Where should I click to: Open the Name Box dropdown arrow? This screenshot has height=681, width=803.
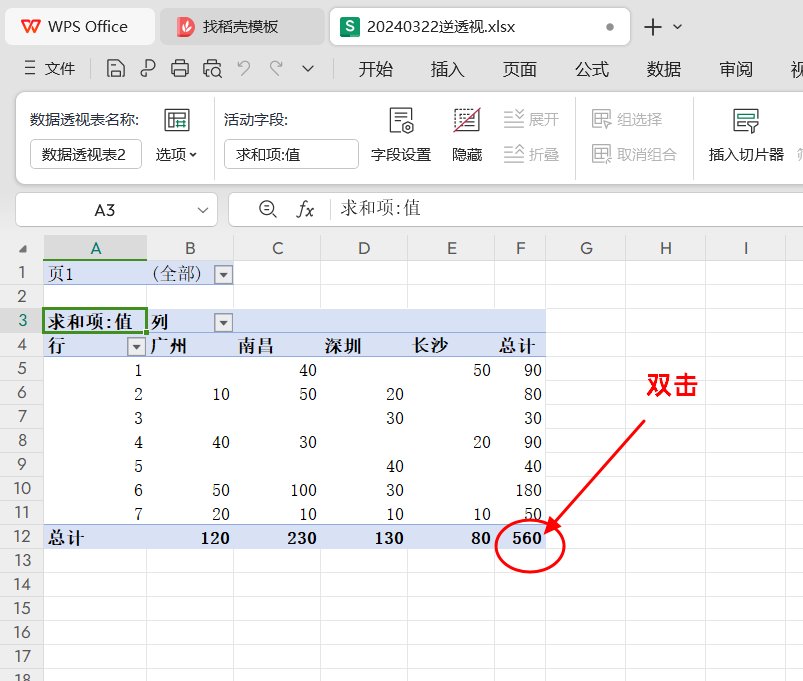(x=203, y=210)
